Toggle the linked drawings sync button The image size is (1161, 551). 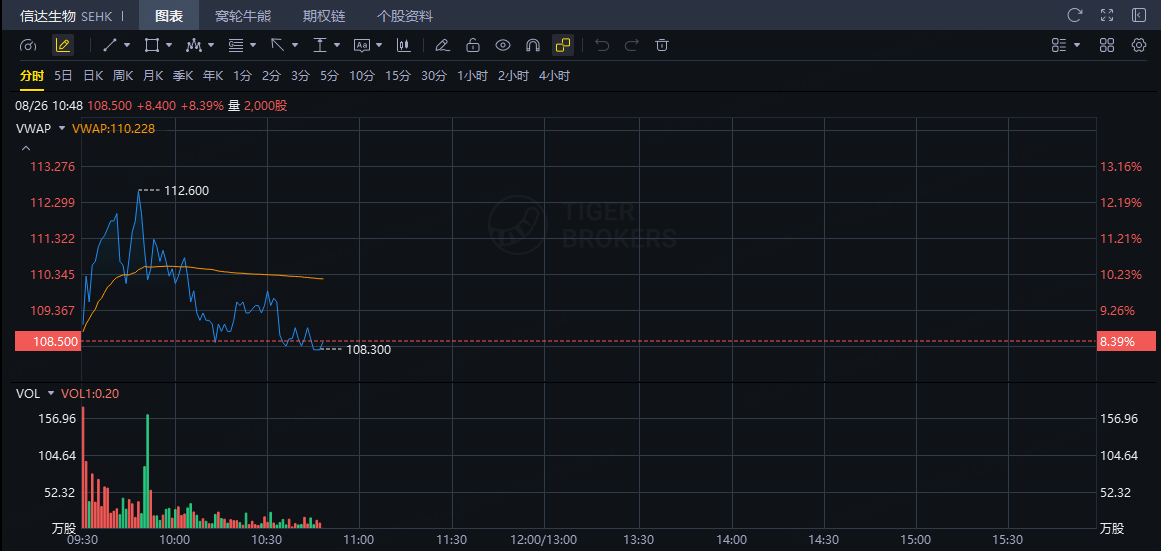coord(563,46)
